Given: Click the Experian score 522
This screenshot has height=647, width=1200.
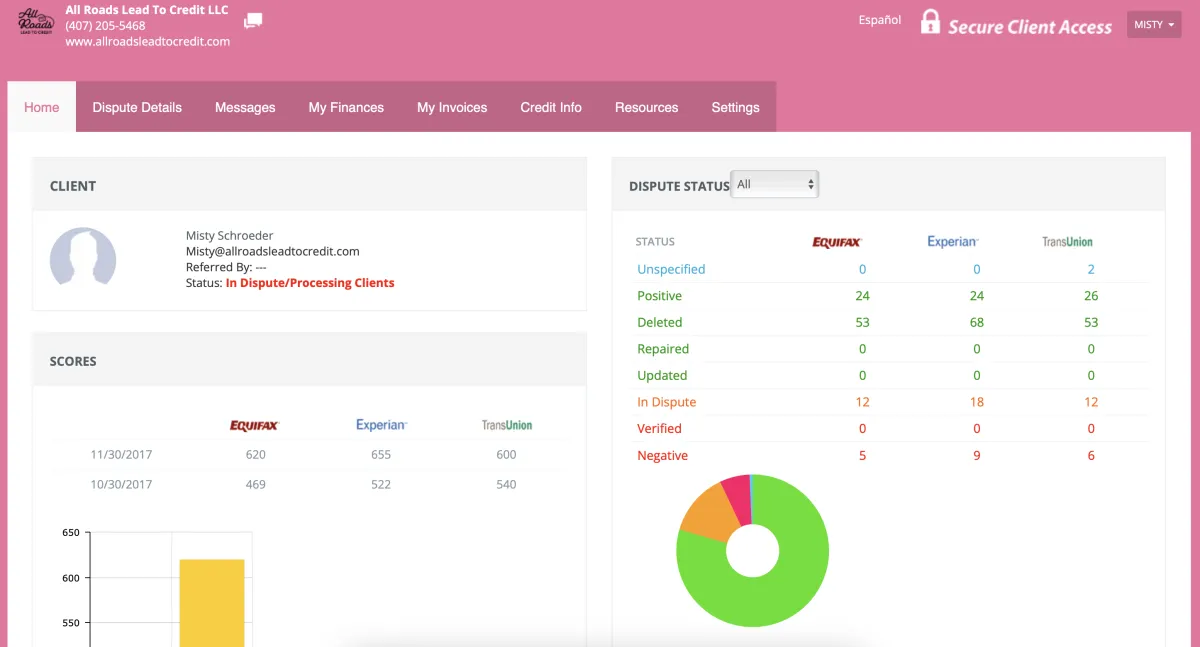Looking at the screenshot, I should click(380, 484).
